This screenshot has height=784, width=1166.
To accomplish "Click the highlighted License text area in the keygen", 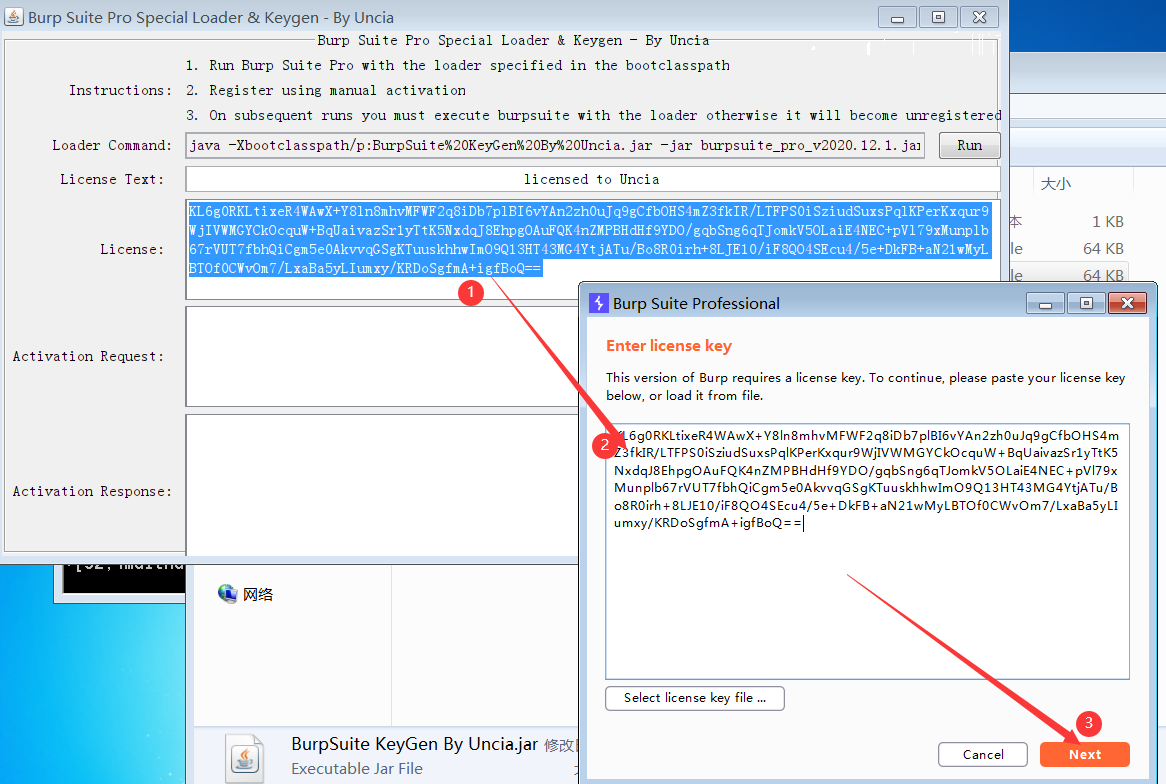I will click(x=592, y=249).
